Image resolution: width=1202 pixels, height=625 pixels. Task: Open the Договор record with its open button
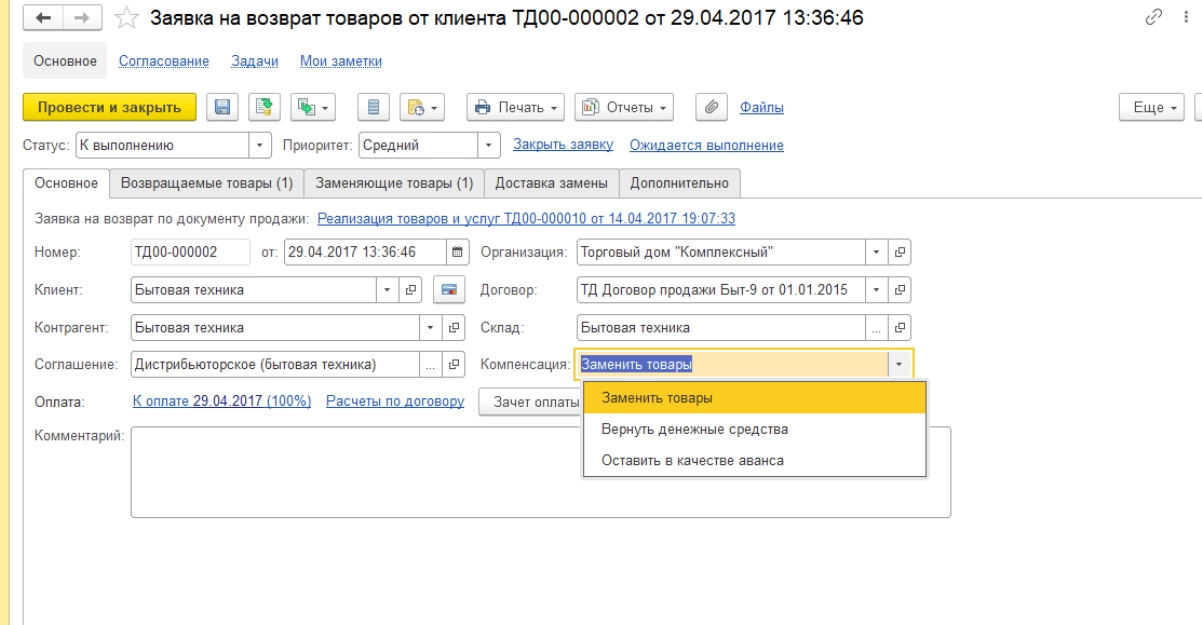click(x=900, y=290)
